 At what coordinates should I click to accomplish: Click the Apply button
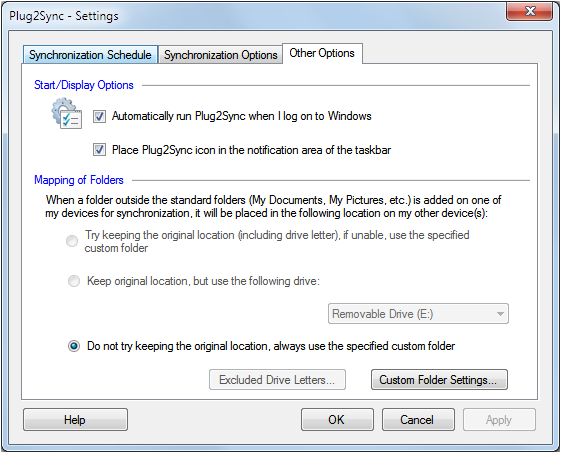click(499, 420)
